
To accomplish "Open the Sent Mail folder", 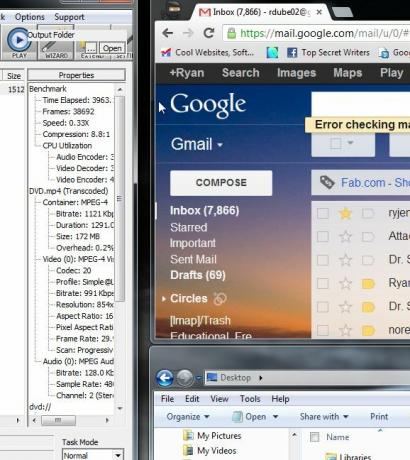I will point(193,259).
